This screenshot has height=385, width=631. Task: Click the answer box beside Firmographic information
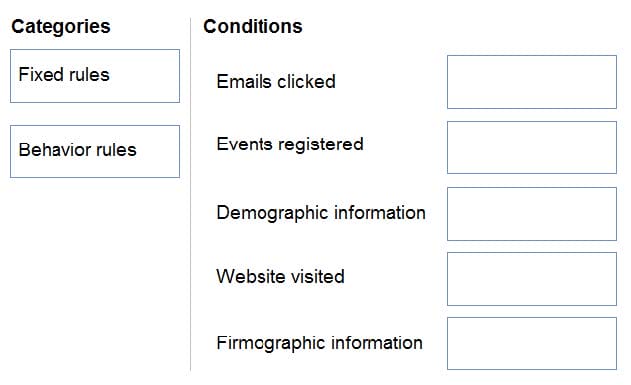pyautogui.click(x=532, y=344)
